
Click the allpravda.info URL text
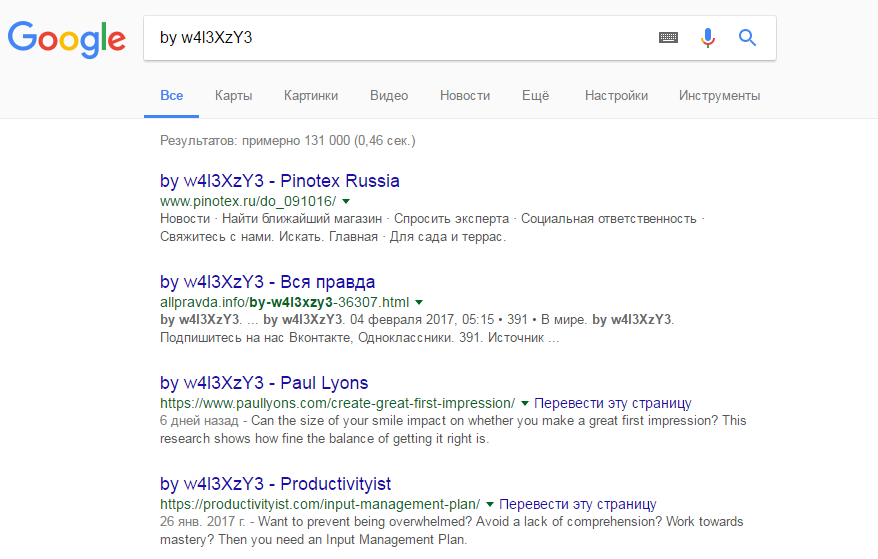pyautogui.click(x=284, y=302)
